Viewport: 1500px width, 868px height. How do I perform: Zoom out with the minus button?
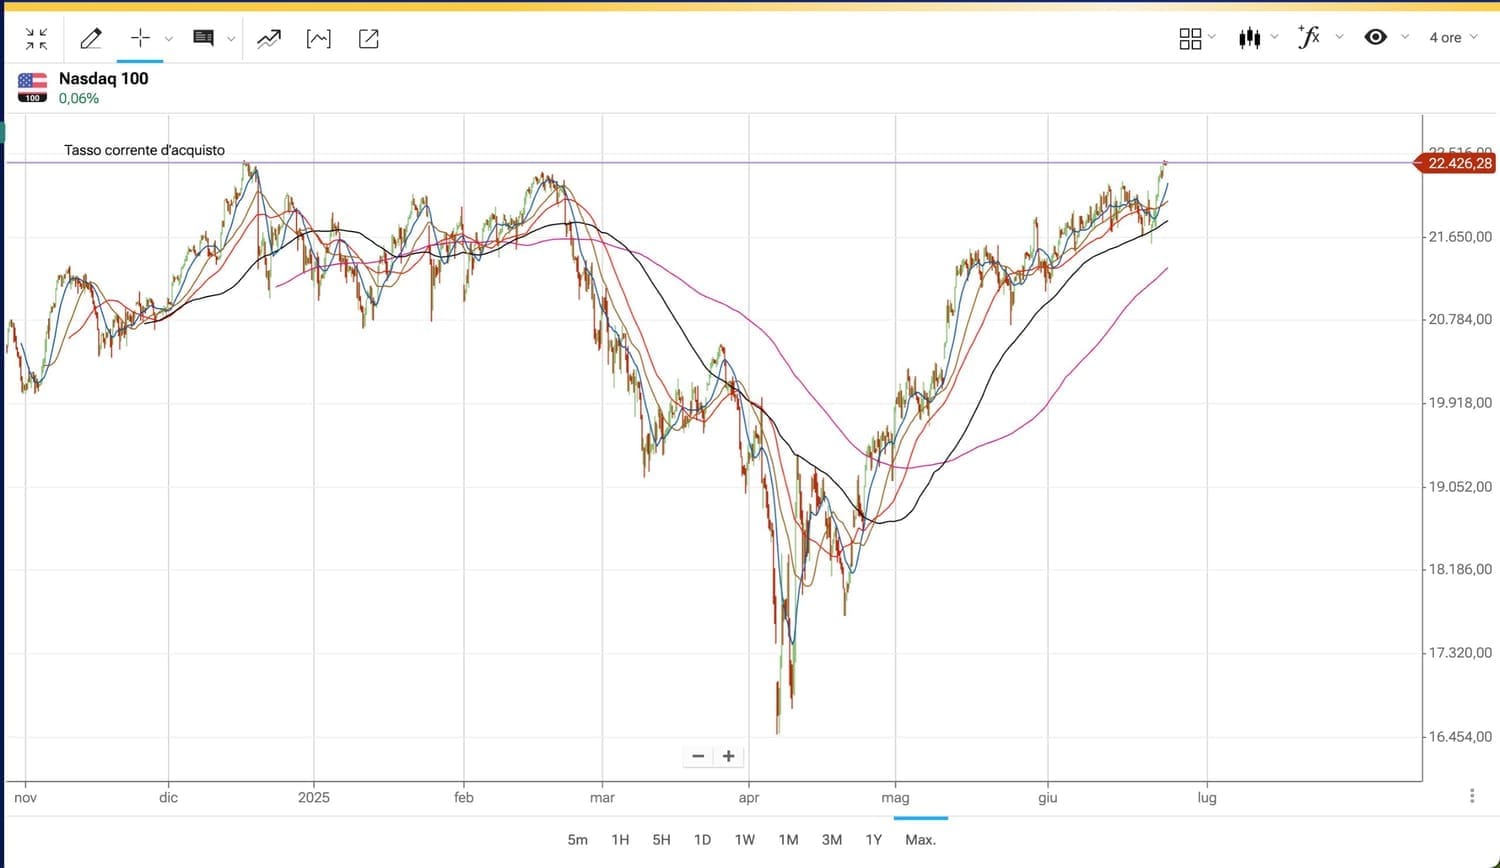pos(698,756)
